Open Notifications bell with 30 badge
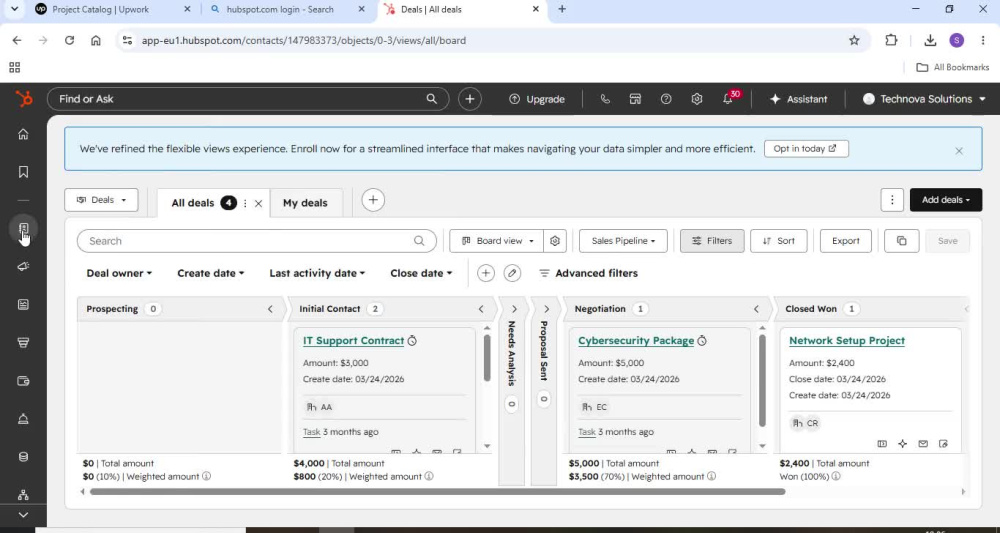This screenshot has height=533, width=1000. [728, 99]
